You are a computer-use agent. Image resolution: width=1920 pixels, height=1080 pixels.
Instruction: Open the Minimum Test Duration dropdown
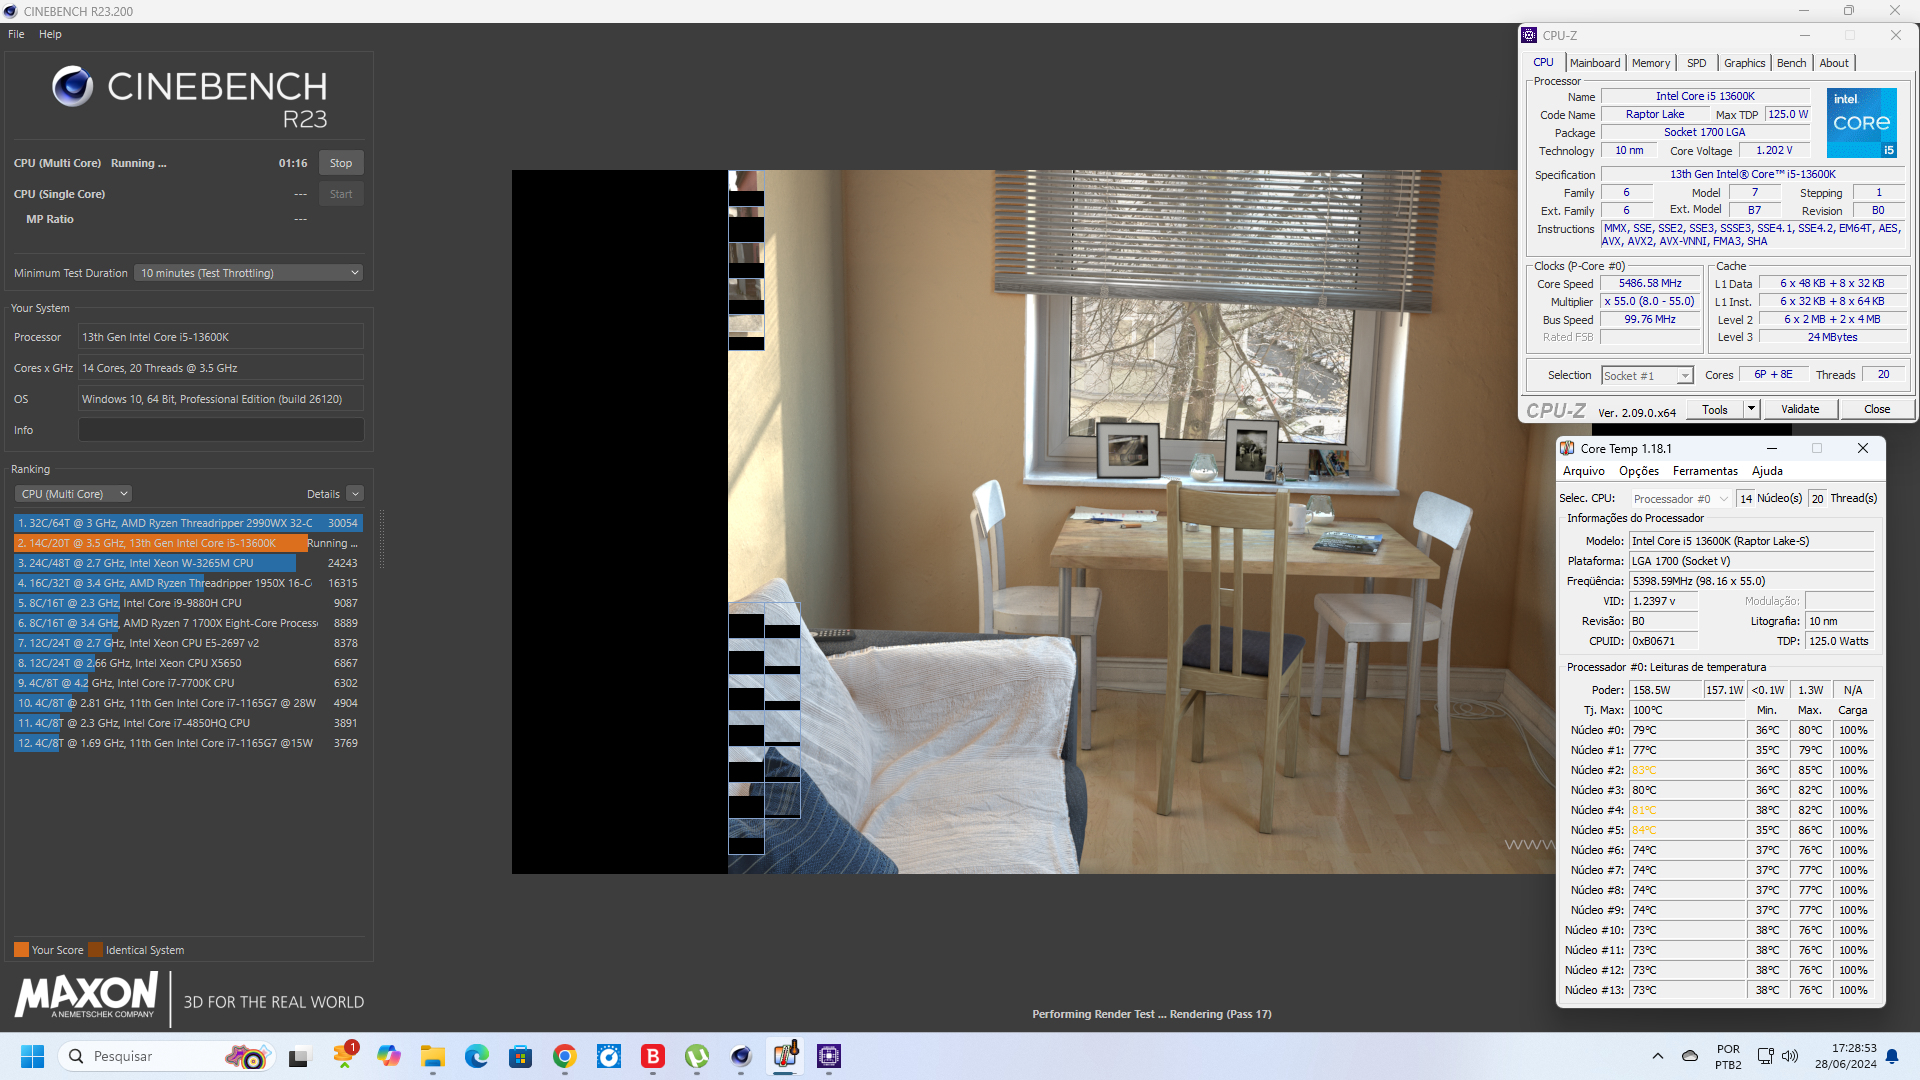(x=248, y=273)
